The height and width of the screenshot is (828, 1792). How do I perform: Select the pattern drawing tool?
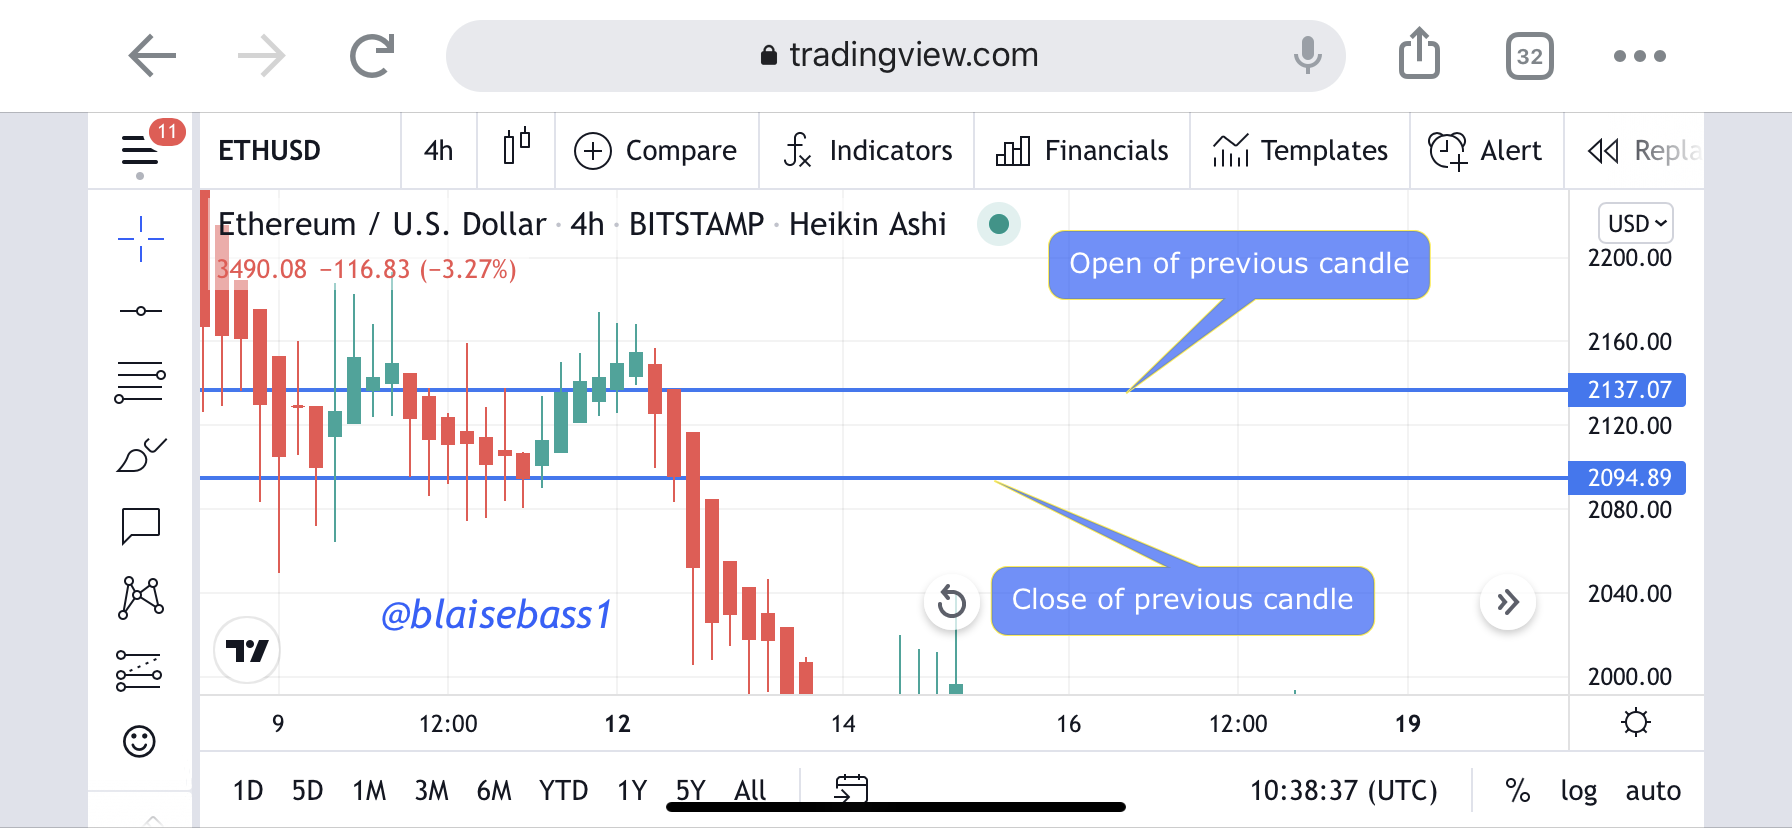[140, 597]
